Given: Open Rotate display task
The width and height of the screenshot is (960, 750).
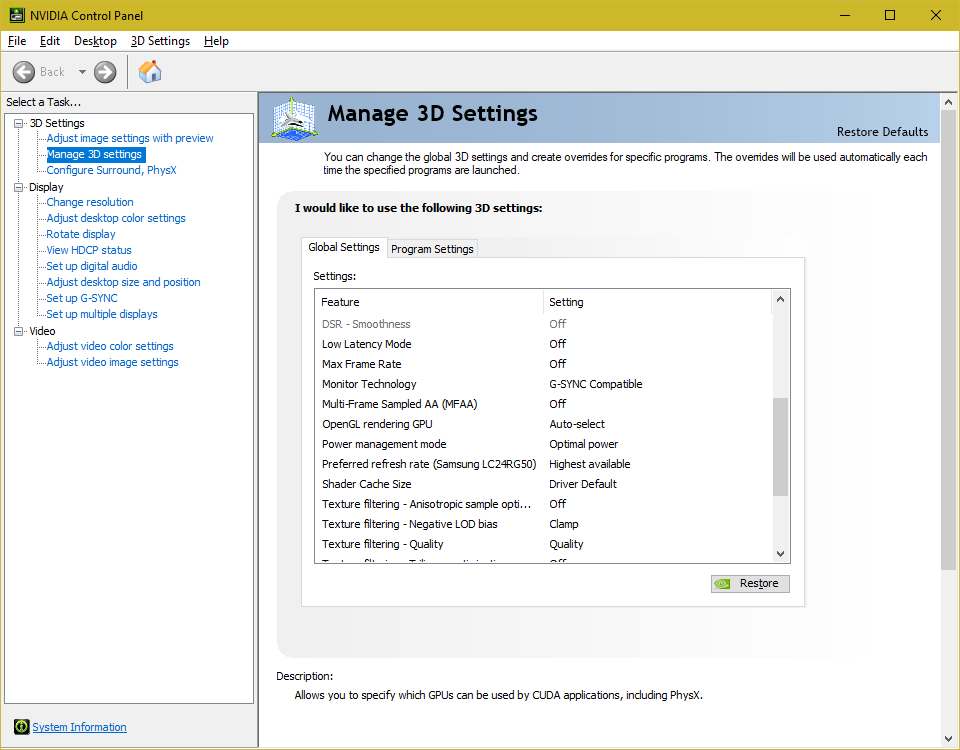Looking at the screenshot, I should (81, 234).
